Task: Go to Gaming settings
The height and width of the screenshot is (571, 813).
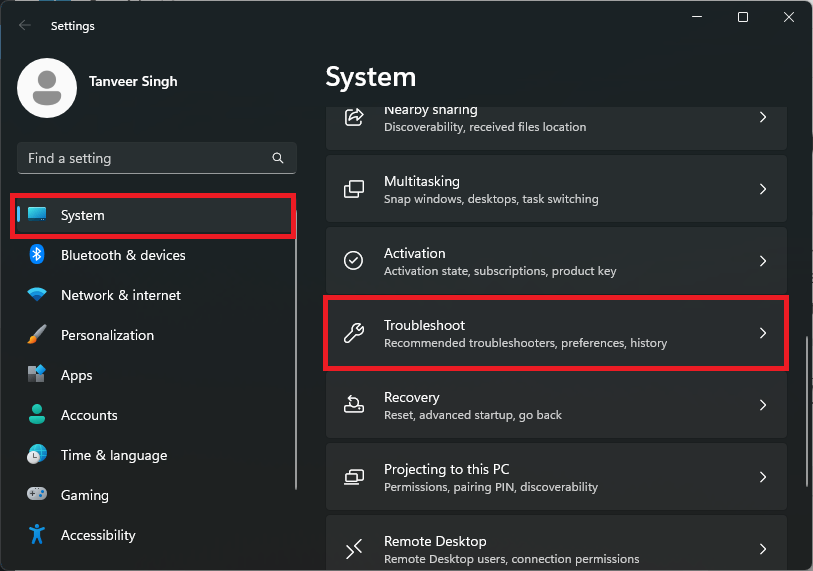Action: click(x=154, y=495)
